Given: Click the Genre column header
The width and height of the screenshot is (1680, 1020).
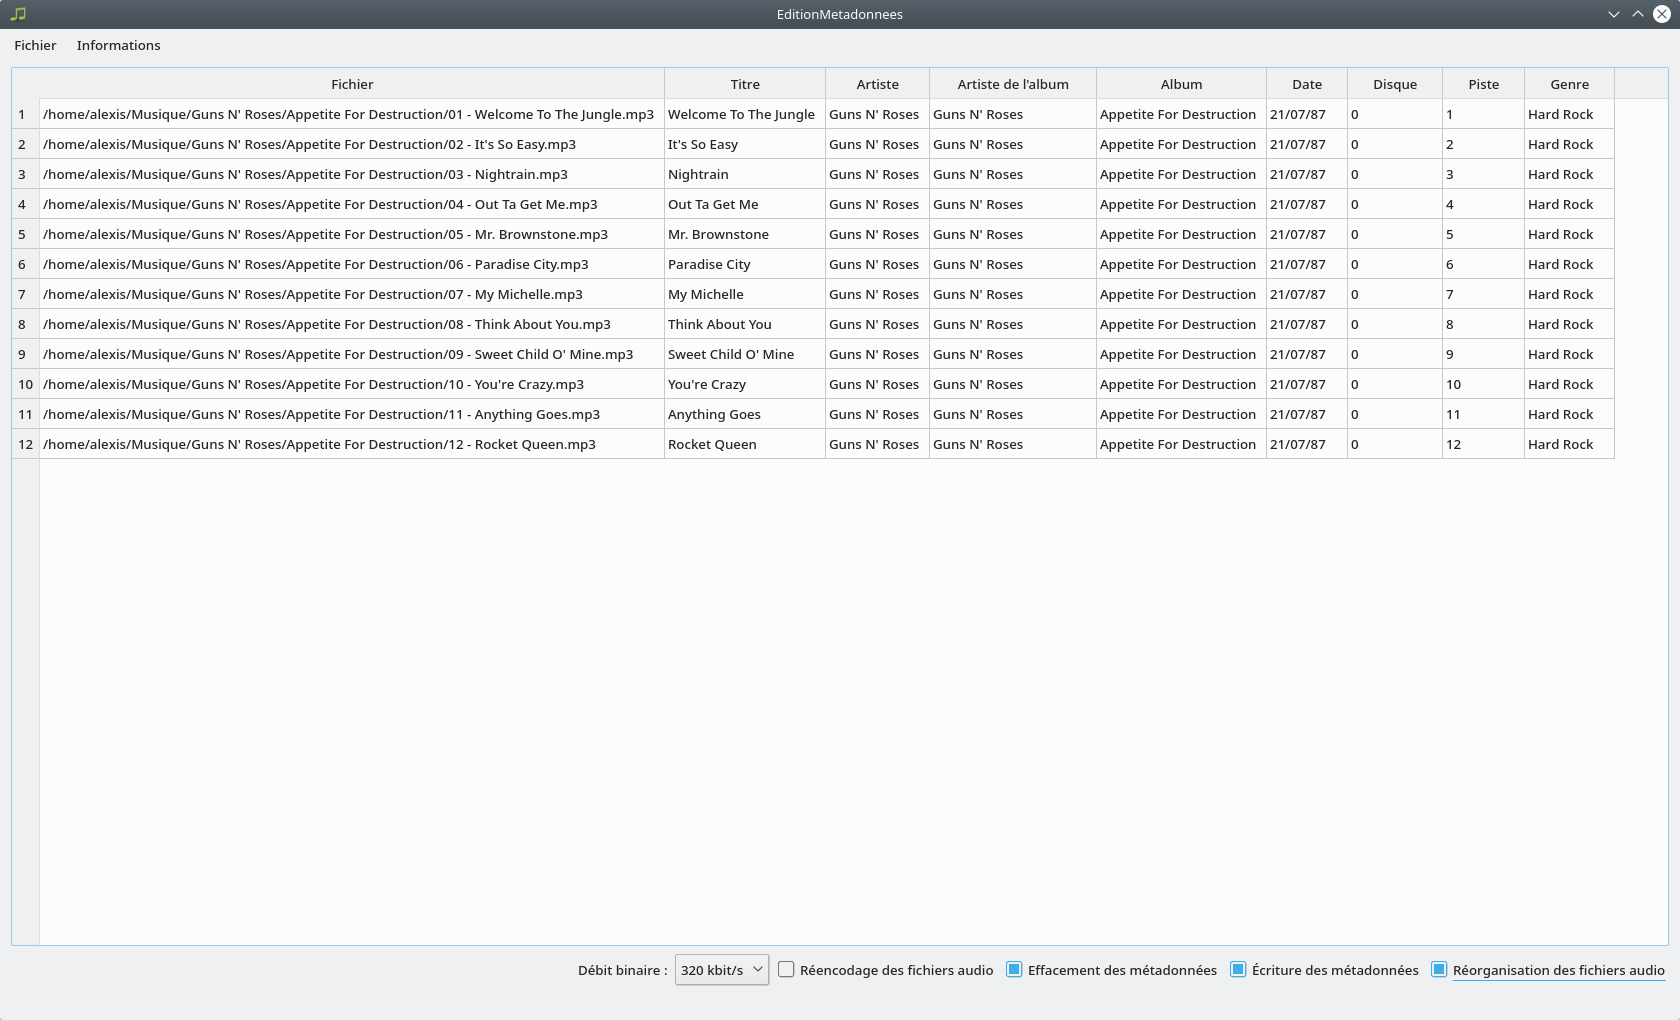Looking at the screenshot, I should pos(1569,84).
